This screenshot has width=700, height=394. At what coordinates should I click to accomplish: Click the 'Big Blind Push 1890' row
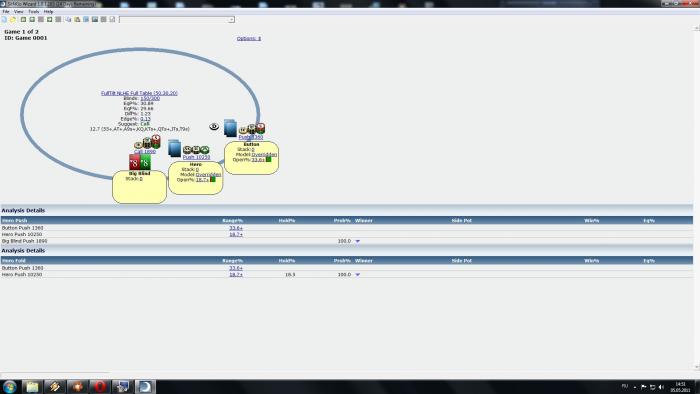point(346,241)
